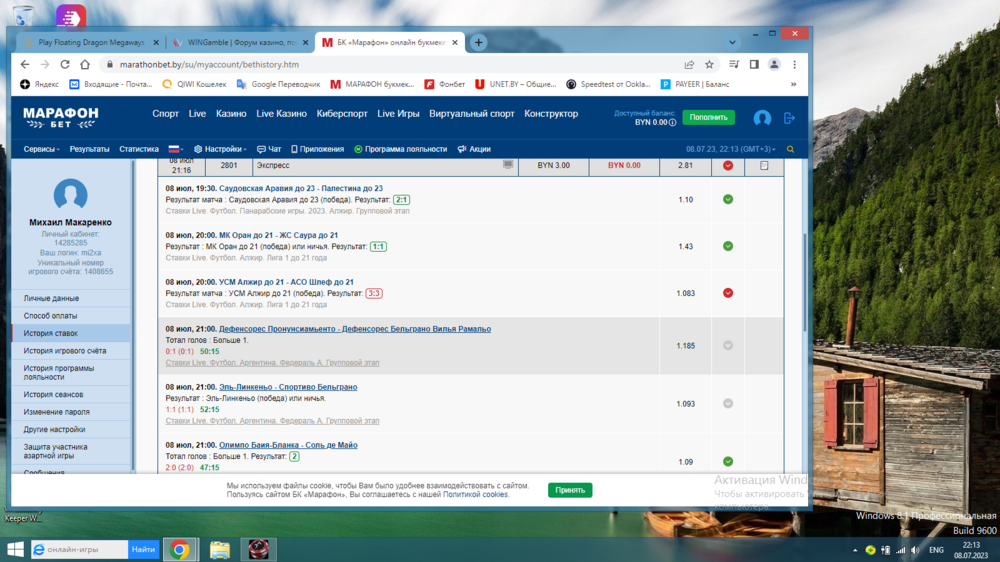Bookmark this page with the star icon
Viewport: 1000px width, 562px height.
(709, 64)
